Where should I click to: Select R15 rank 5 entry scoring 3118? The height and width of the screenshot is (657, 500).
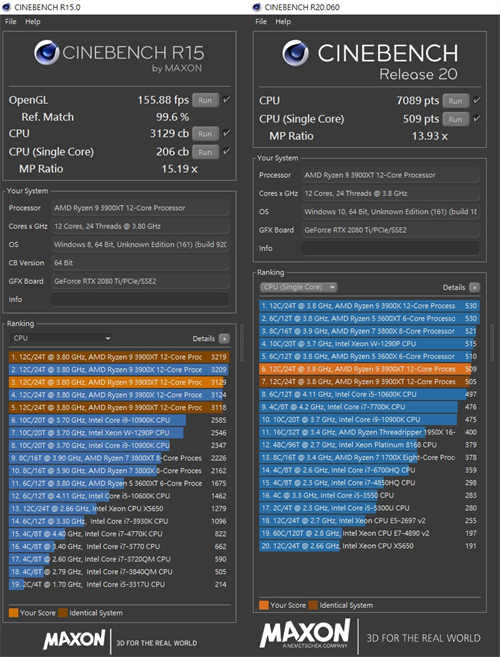click(119, 407)
